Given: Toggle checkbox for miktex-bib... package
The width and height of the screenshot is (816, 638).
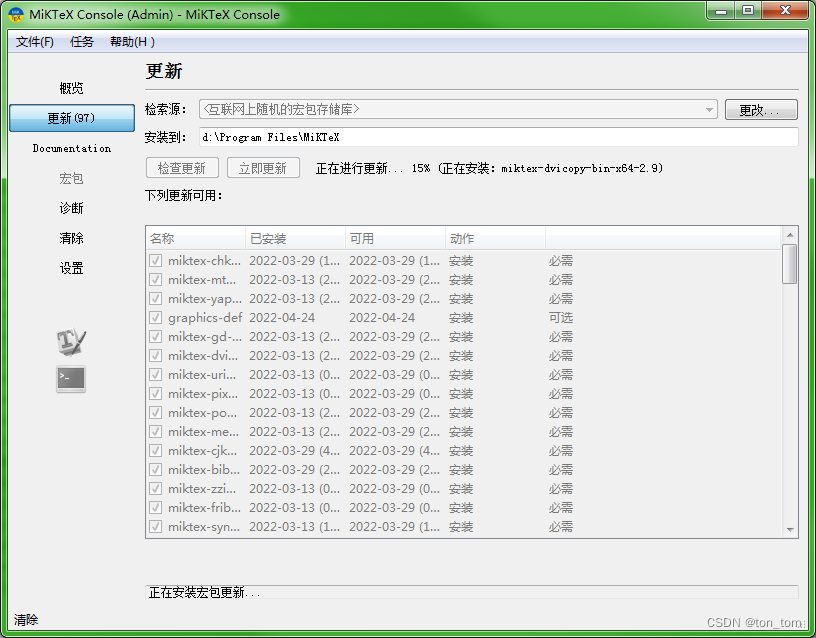Looking at the screenshot, I should point(156,469).
